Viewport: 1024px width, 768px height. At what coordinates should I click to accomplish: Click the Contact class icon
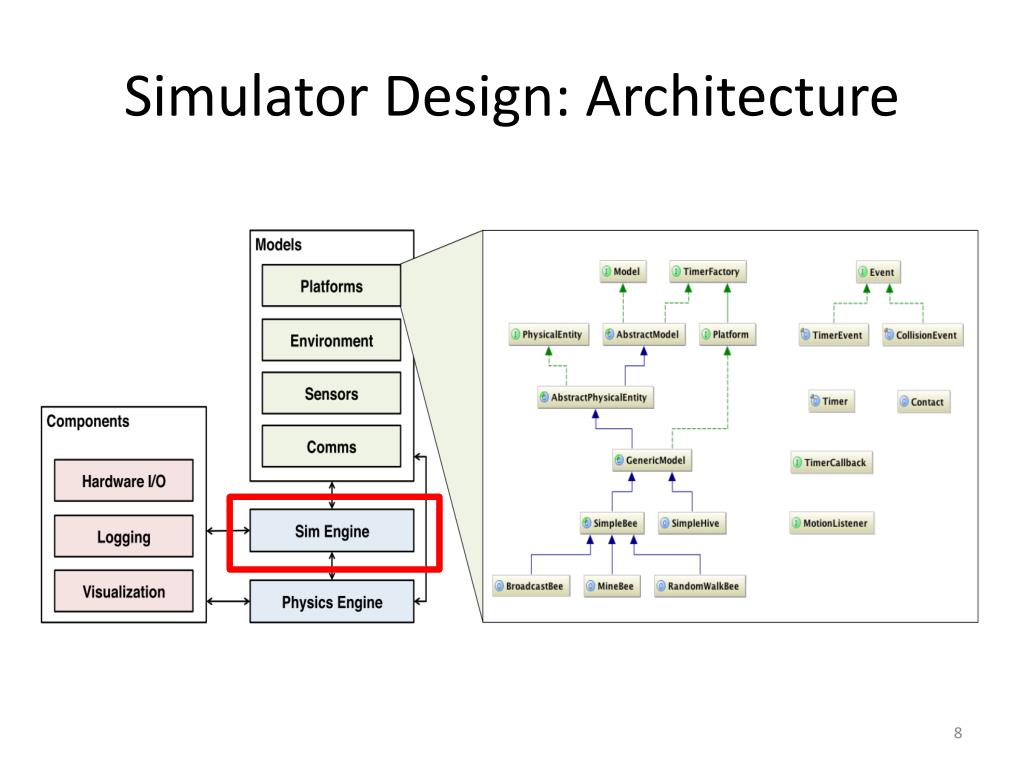point(904,402)
